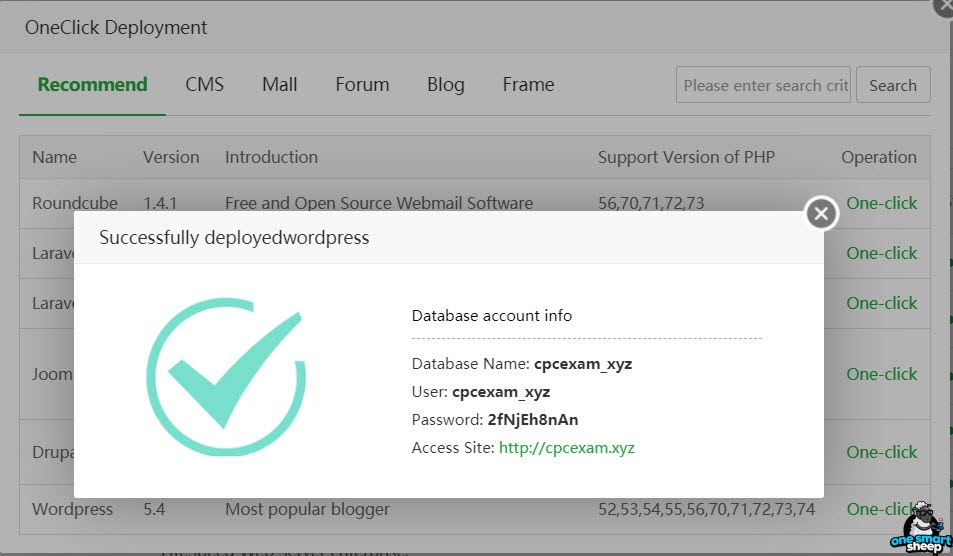Click the Roundcube name cell

[x=75, y=203]
